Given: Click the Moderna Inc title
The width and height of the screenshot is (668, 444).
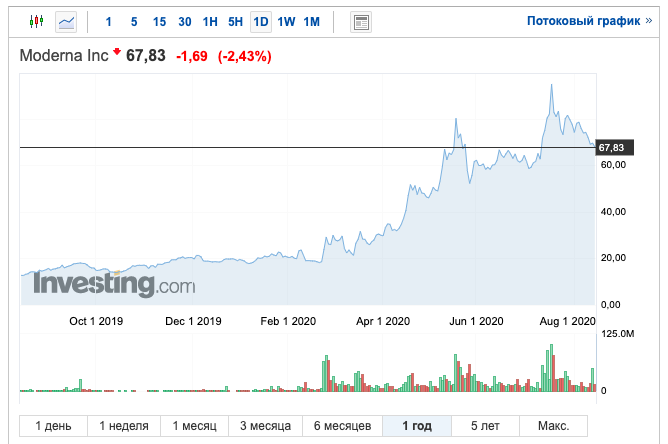Looking at the screenshot, I should tap(64, 56).
